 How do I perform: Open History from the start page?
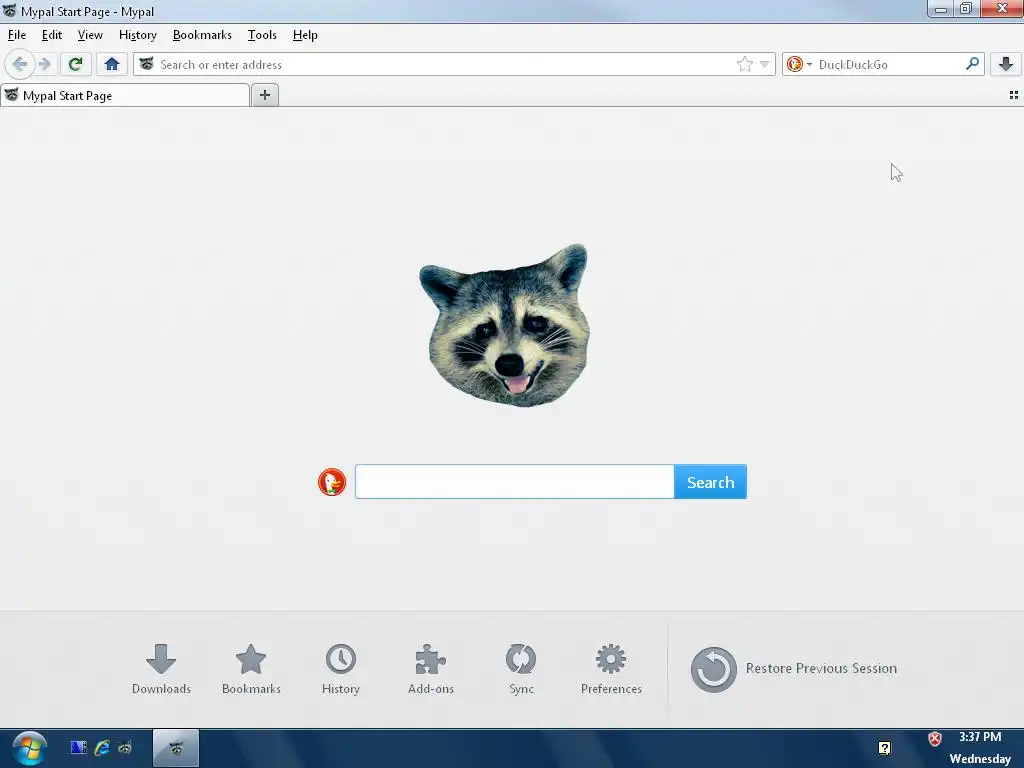pos(341,669)
